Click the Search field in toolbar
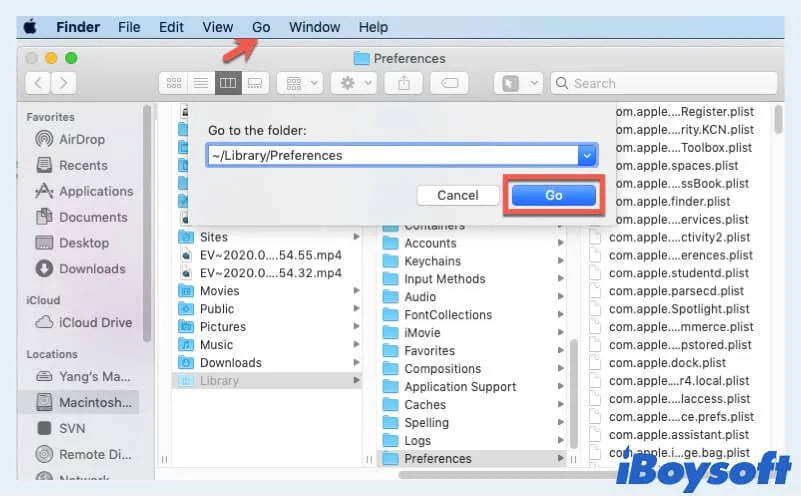The image size is (801, 497). pyautogui.click(x=660, y=84)
